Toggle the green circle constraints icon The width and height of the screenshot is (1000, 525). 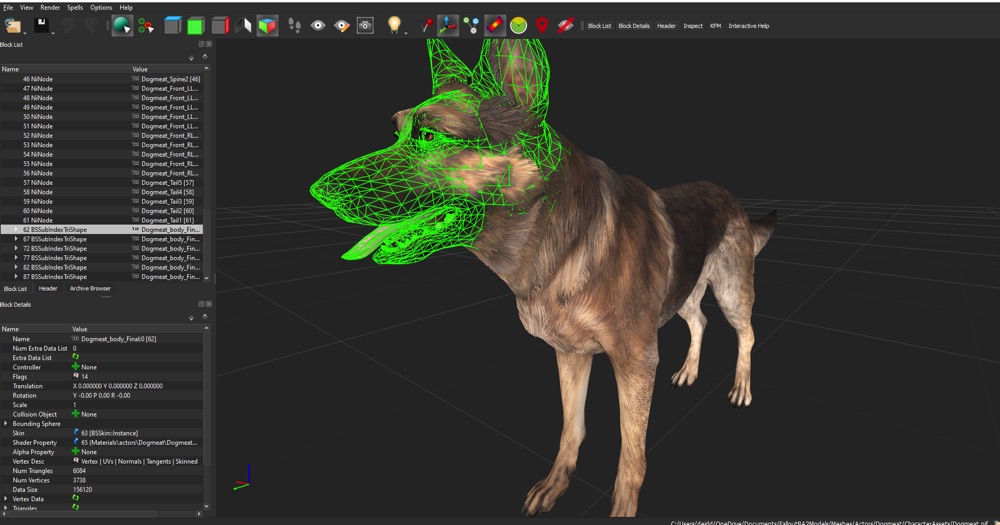tap(518, 26)
